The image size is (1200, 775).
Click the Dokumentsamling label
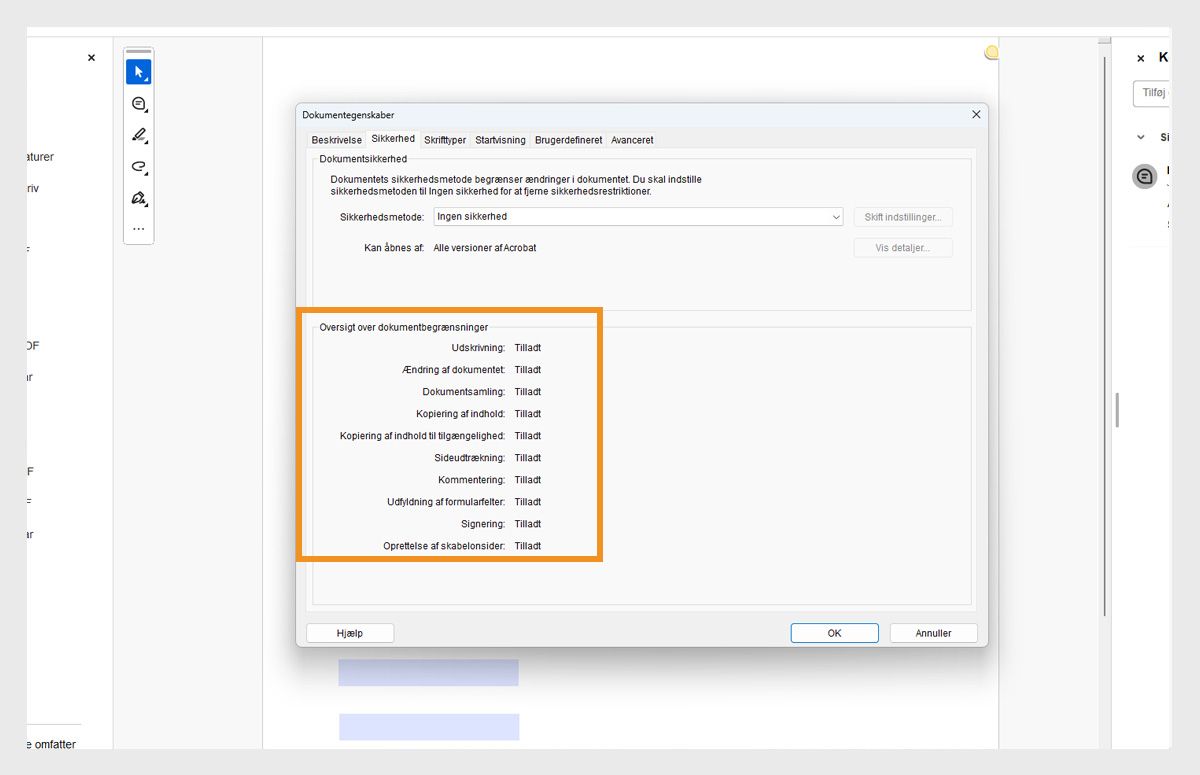tap(464, 392)
